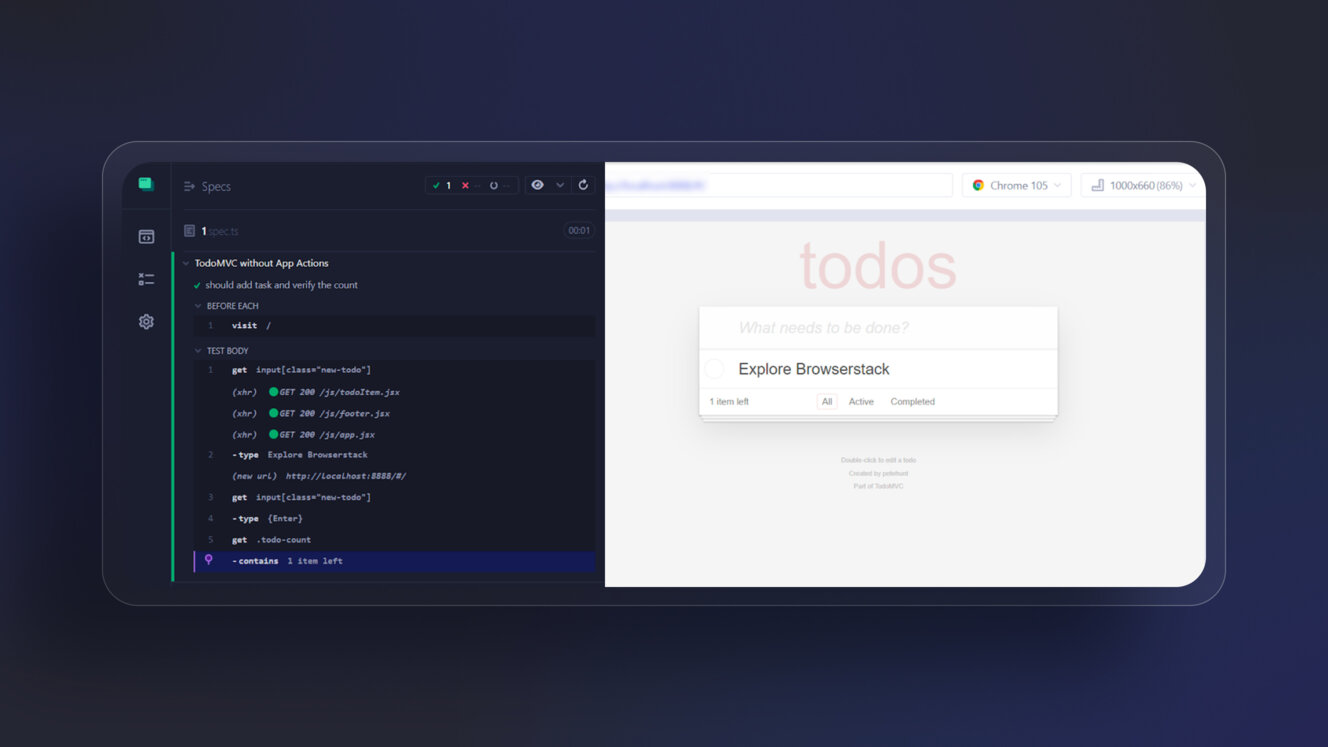The image size is (1328, 747).
Task: Collapse the TEST BODY section
Action: click(x=198, y=351)
